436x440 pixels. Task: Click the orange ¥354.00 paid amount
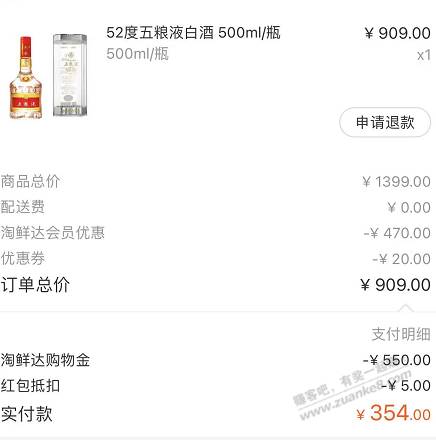[x=393, y=413]
